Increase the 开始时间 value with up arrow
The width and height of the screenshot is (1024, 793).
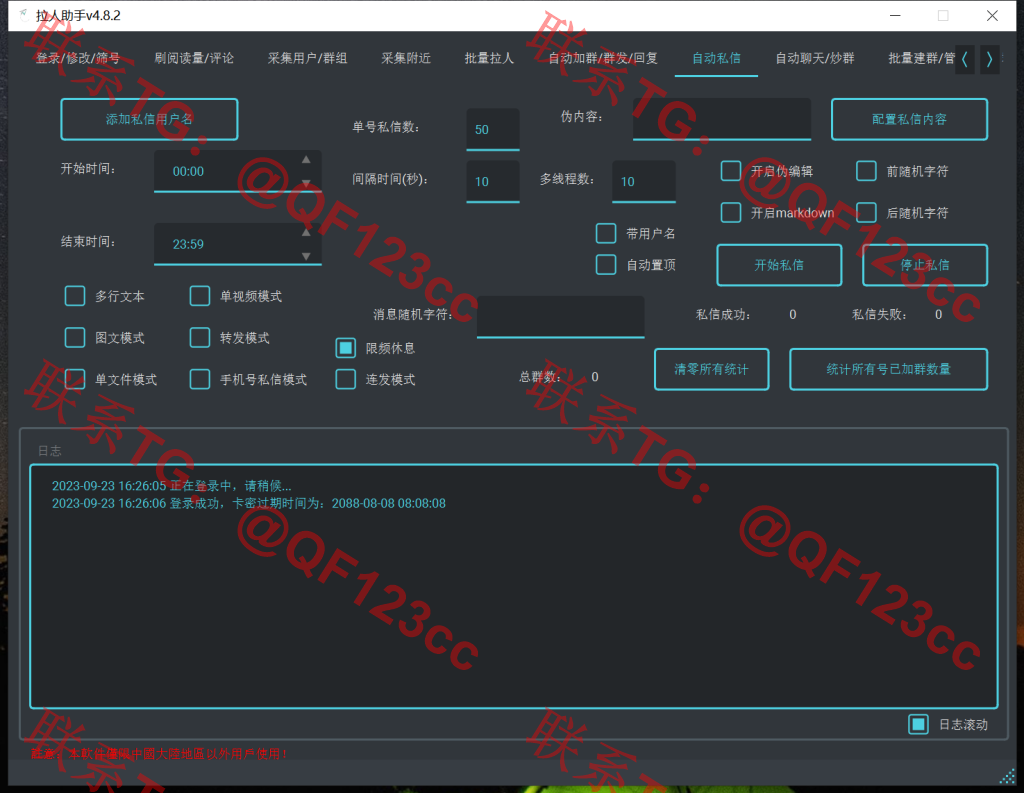point(306,159)
